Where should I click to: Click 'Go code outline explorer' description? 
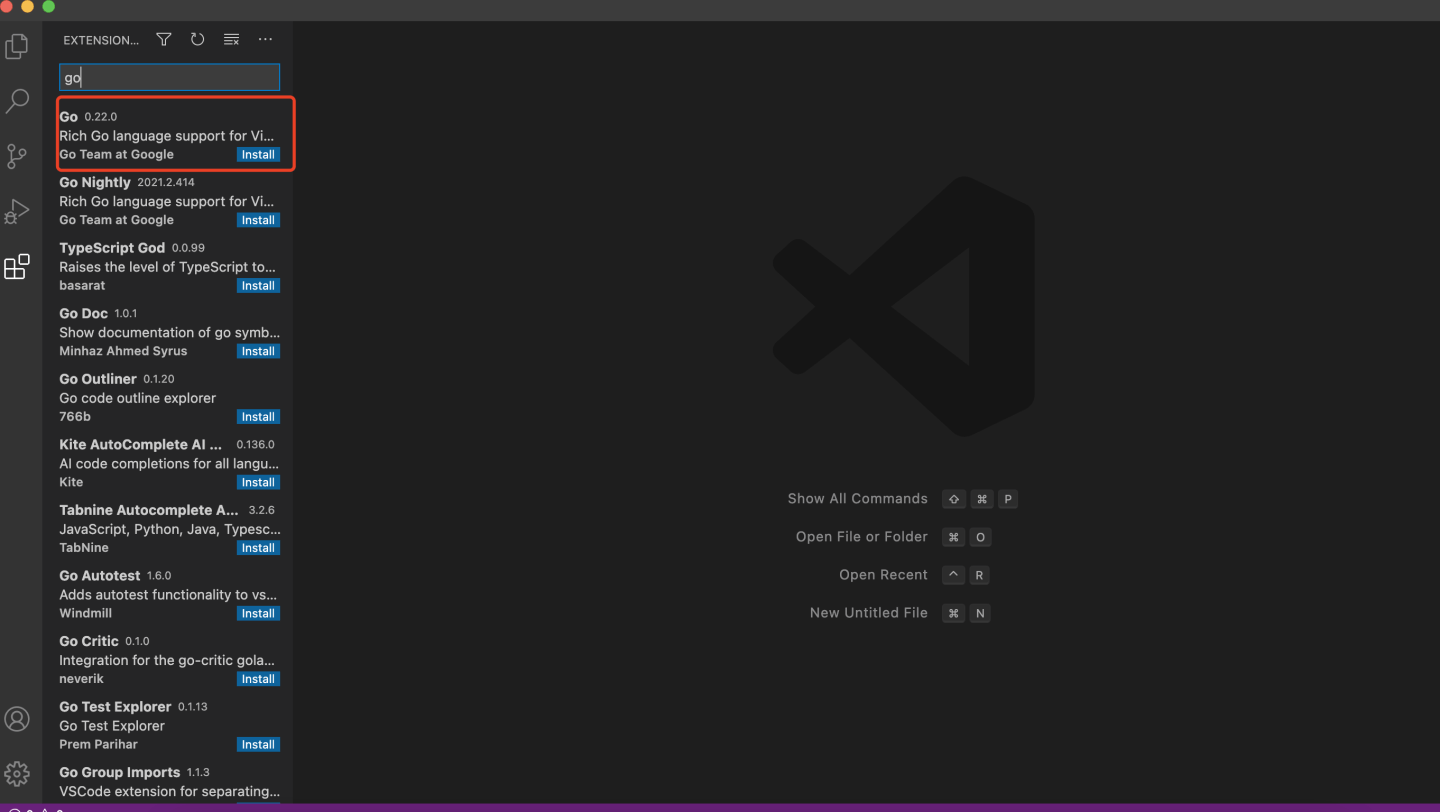tap(138, 398)
